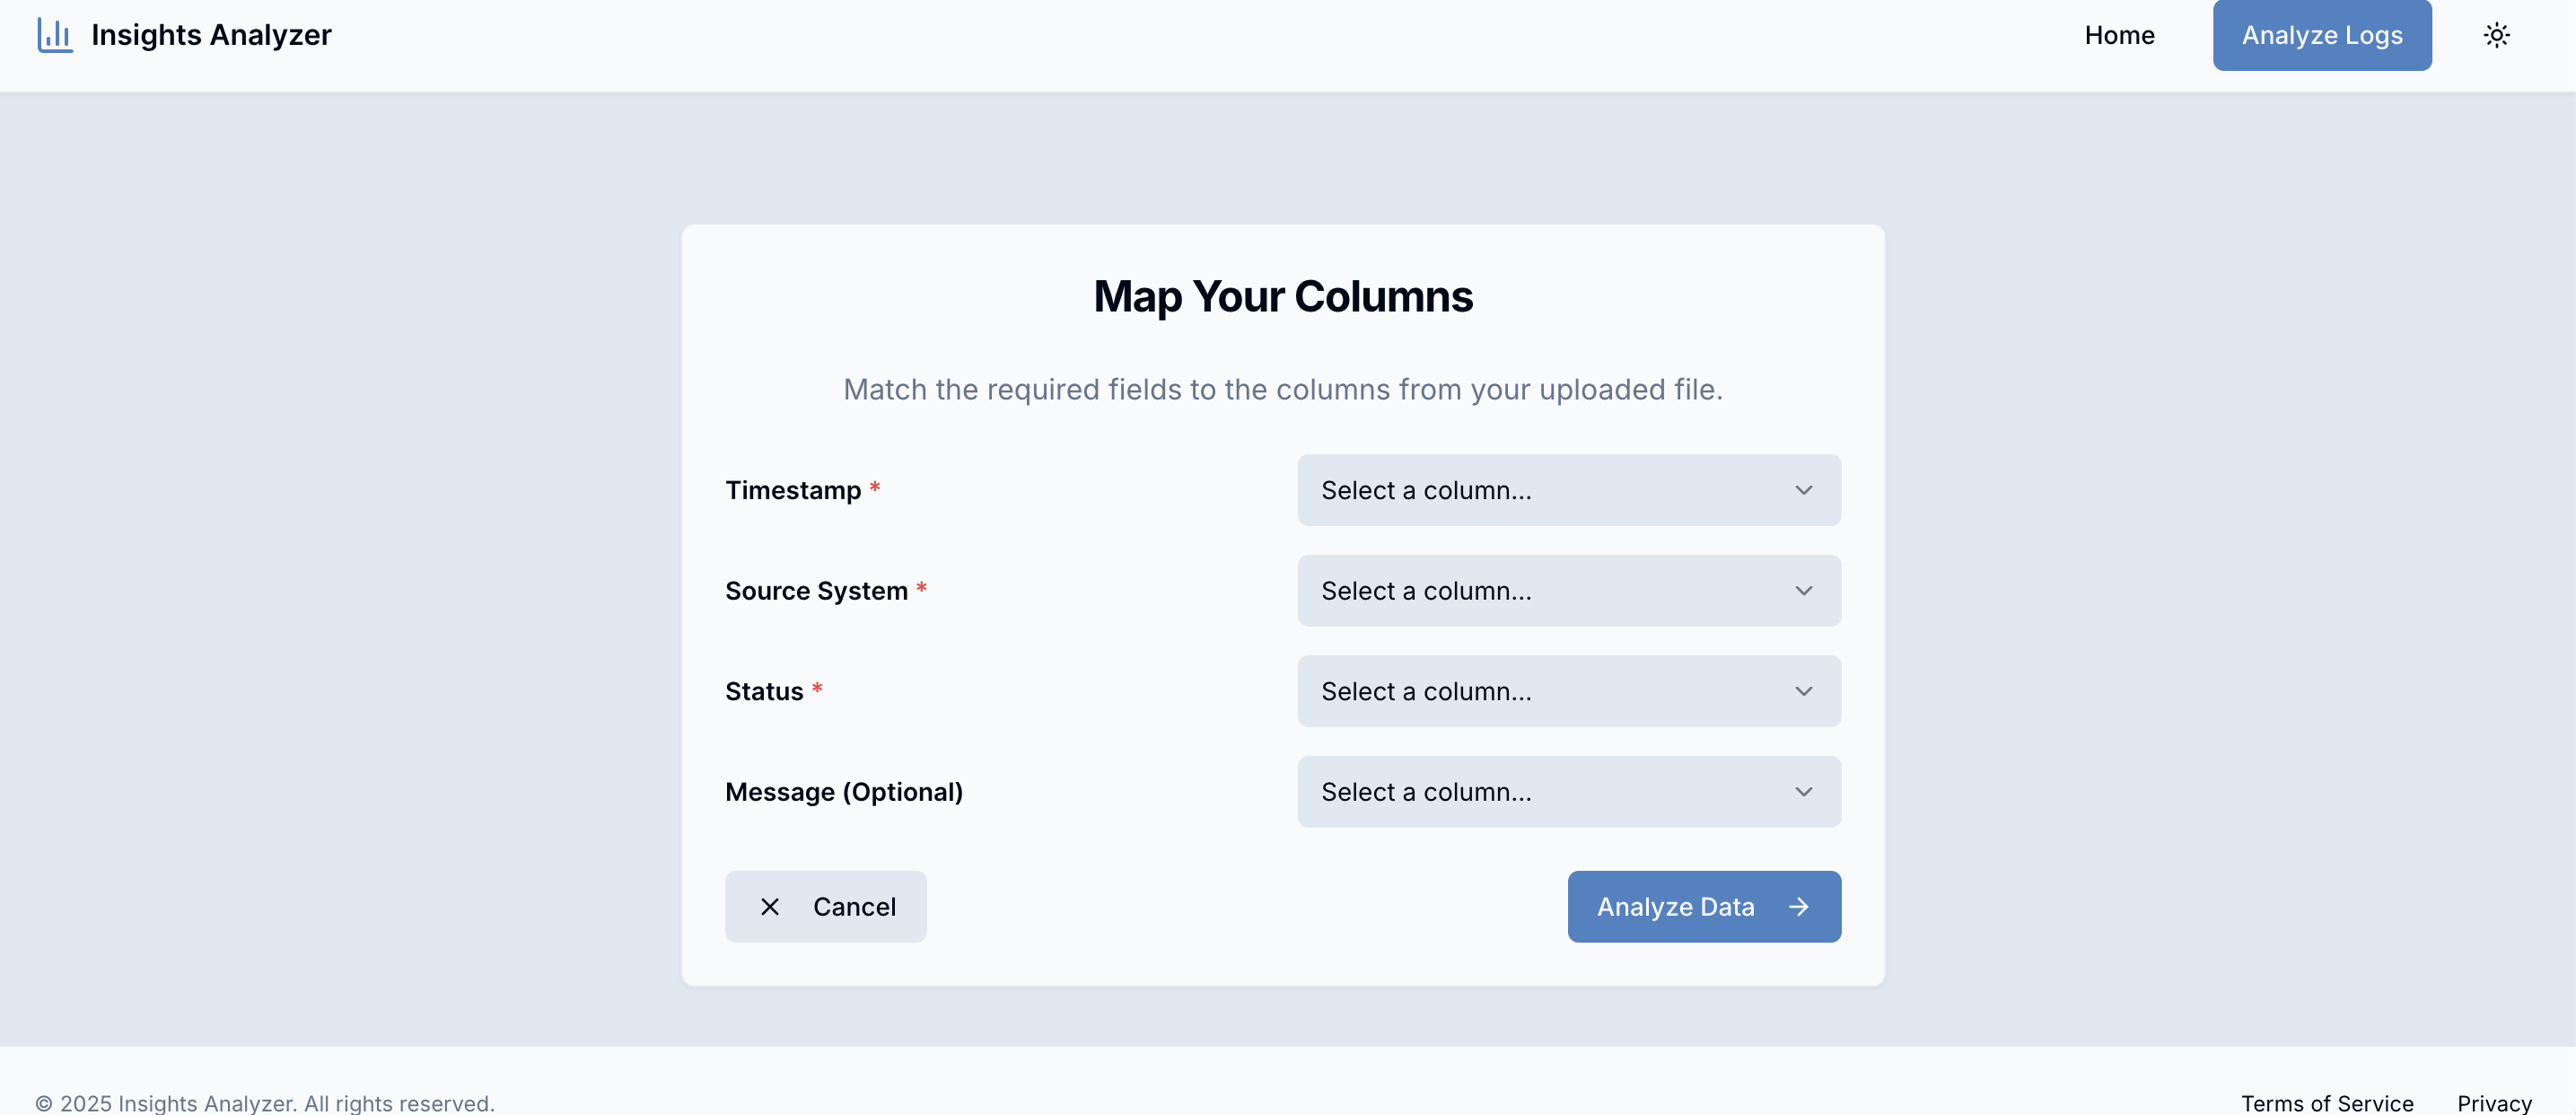Toggle the theme switcher in the header
The height and width of the screenshot is (1115, 2576).
tap(2497, 35)
